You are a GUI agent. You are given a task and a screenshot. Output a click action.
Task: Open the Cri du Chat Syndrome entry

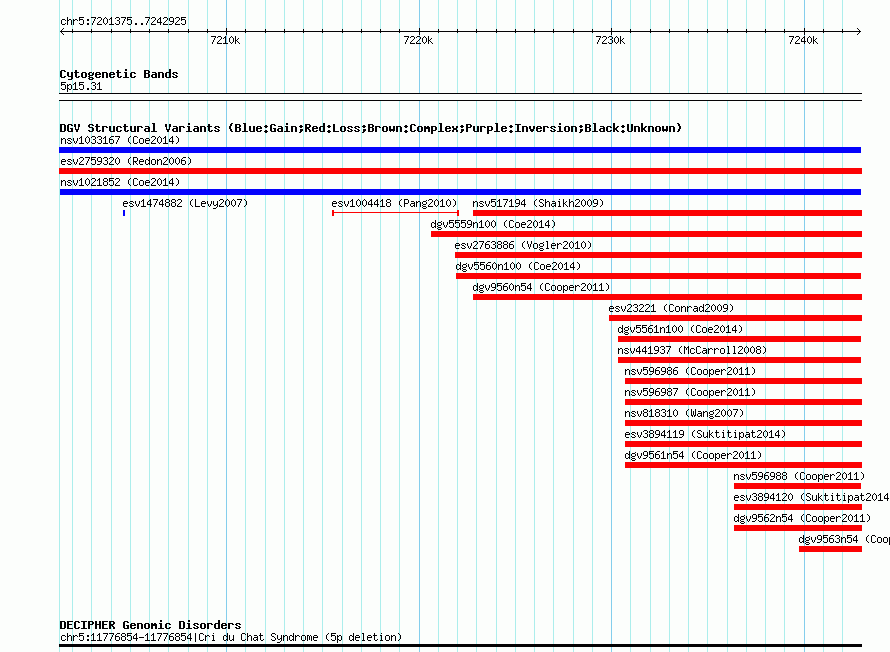(x=231, y=637)
